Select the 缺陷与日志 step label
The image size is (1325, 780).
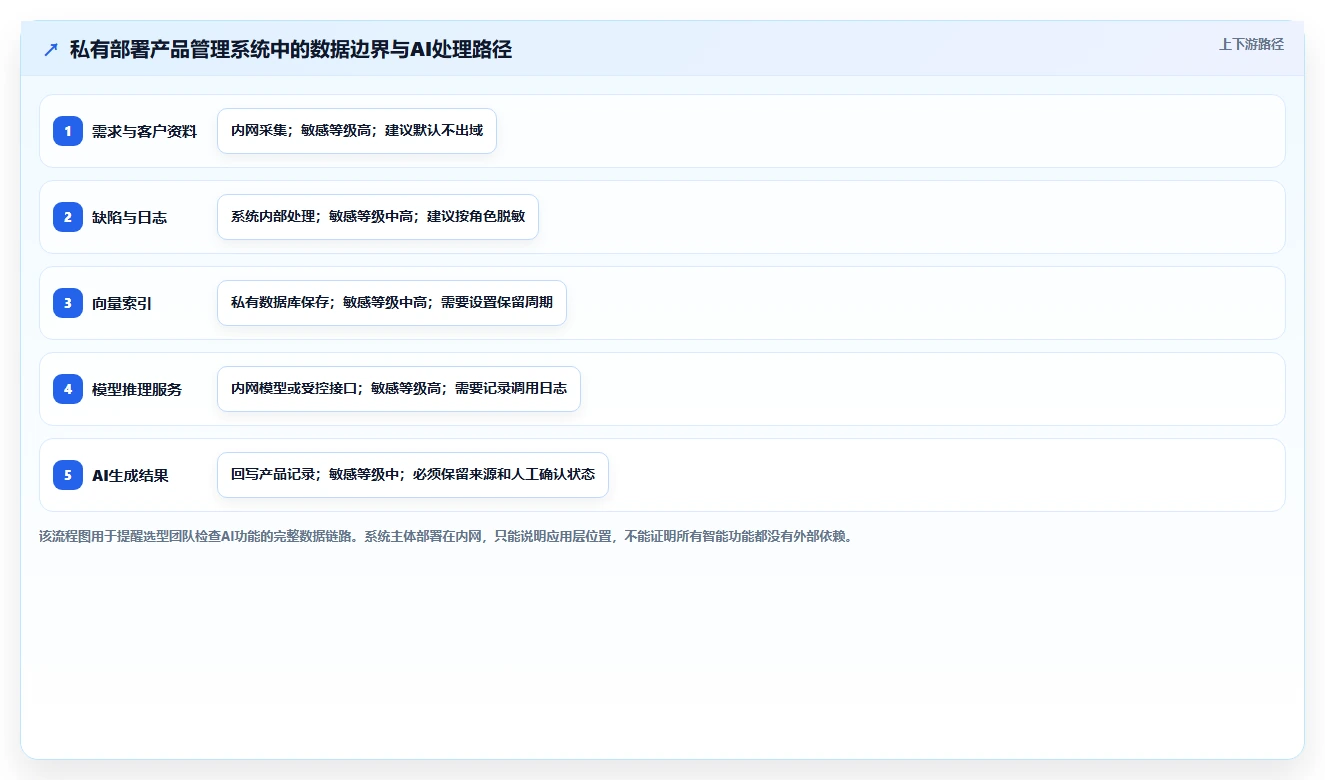[129, 218]
